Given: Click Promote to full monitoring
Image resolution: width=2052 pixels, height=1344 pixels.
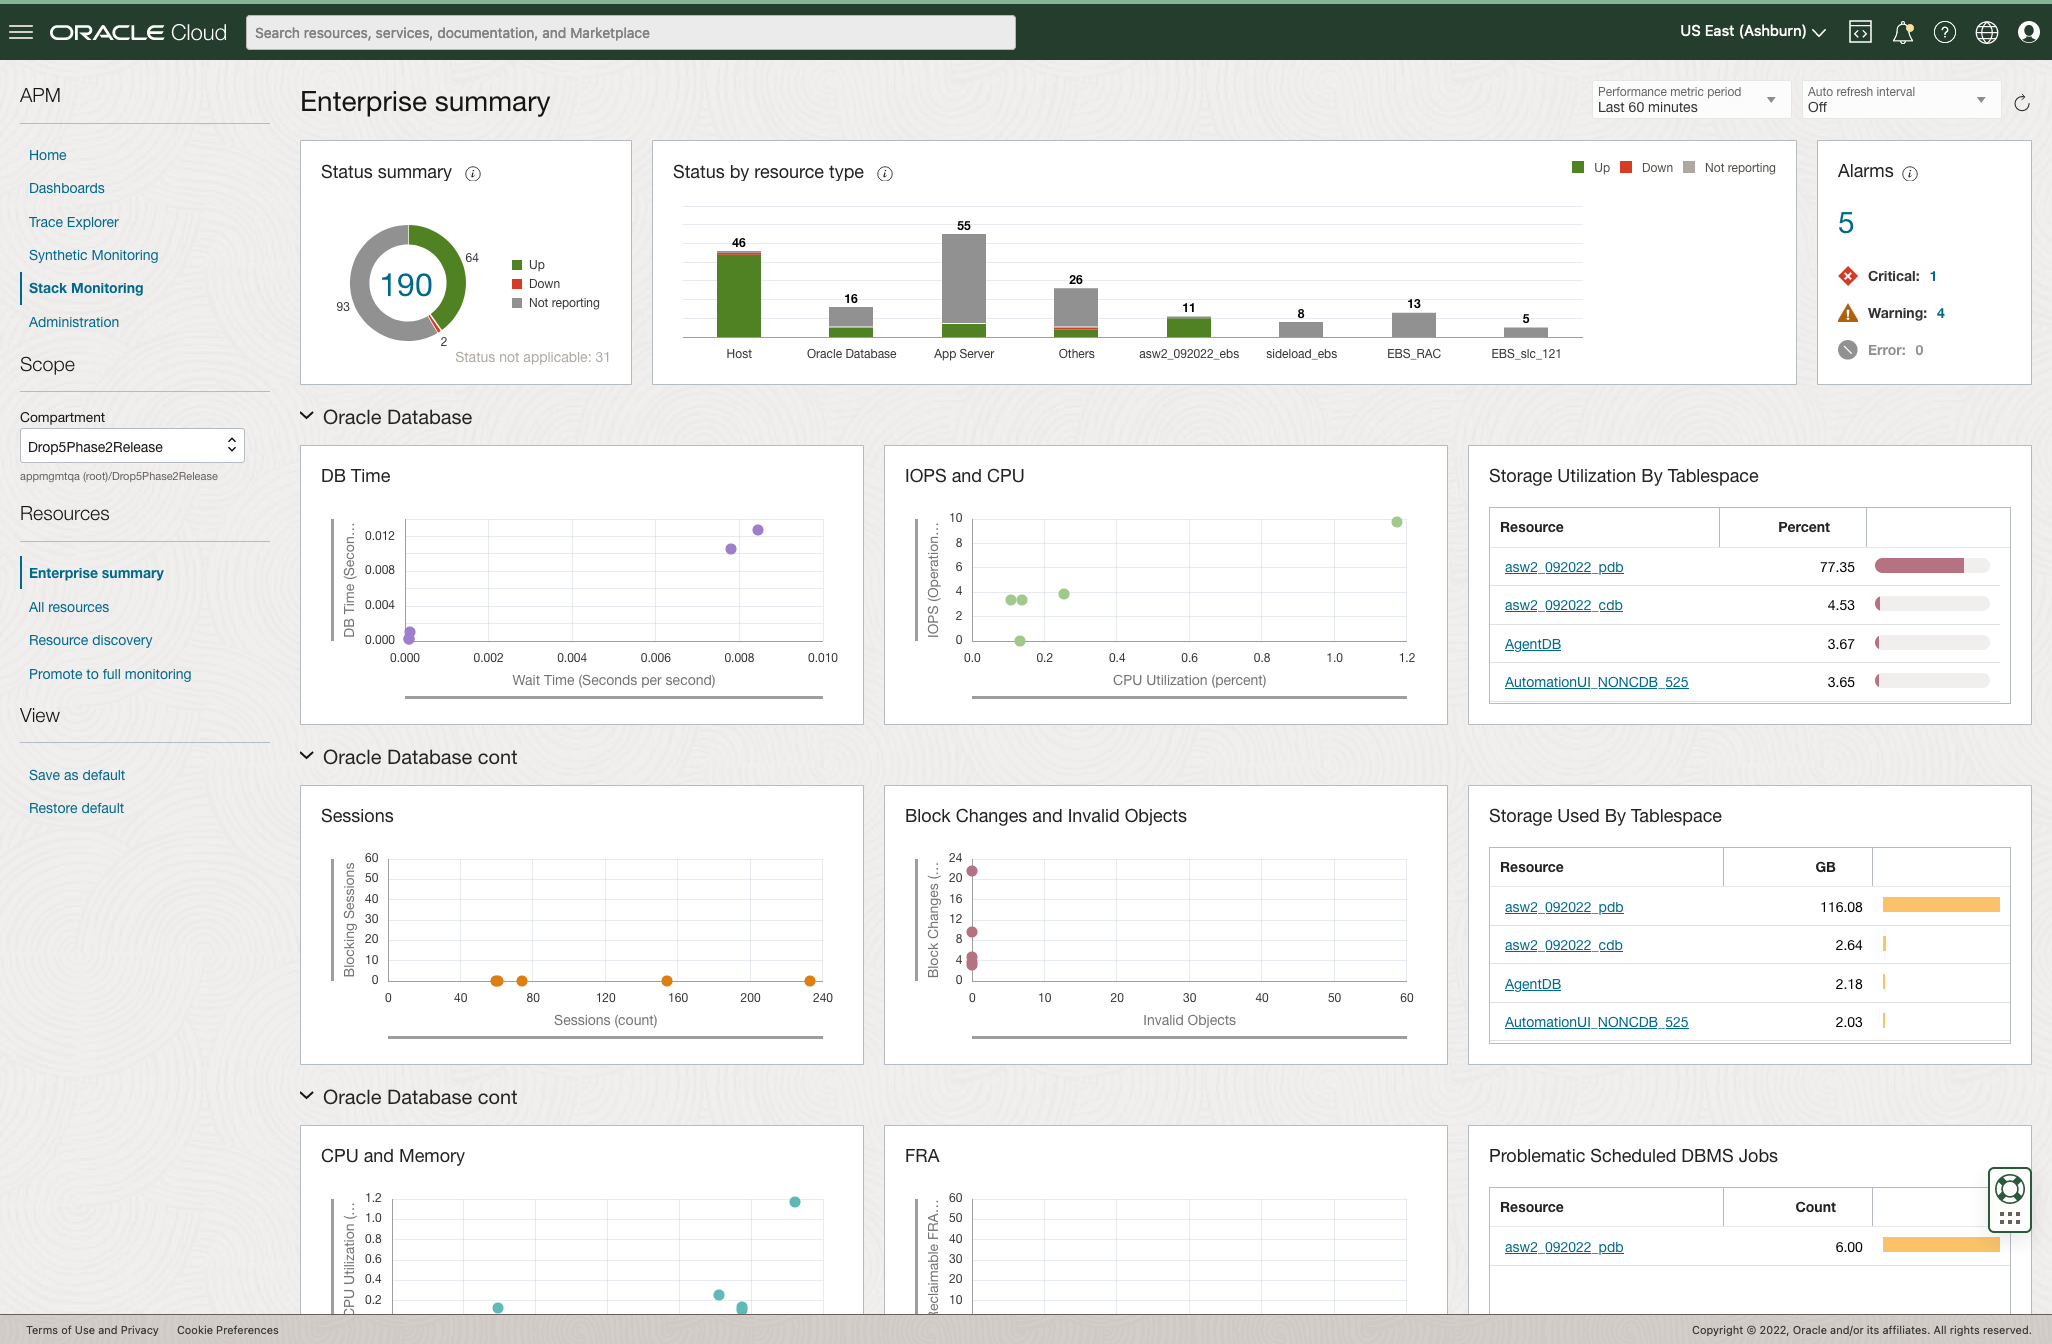Looking at the screenshot, I should click(110, 674).
